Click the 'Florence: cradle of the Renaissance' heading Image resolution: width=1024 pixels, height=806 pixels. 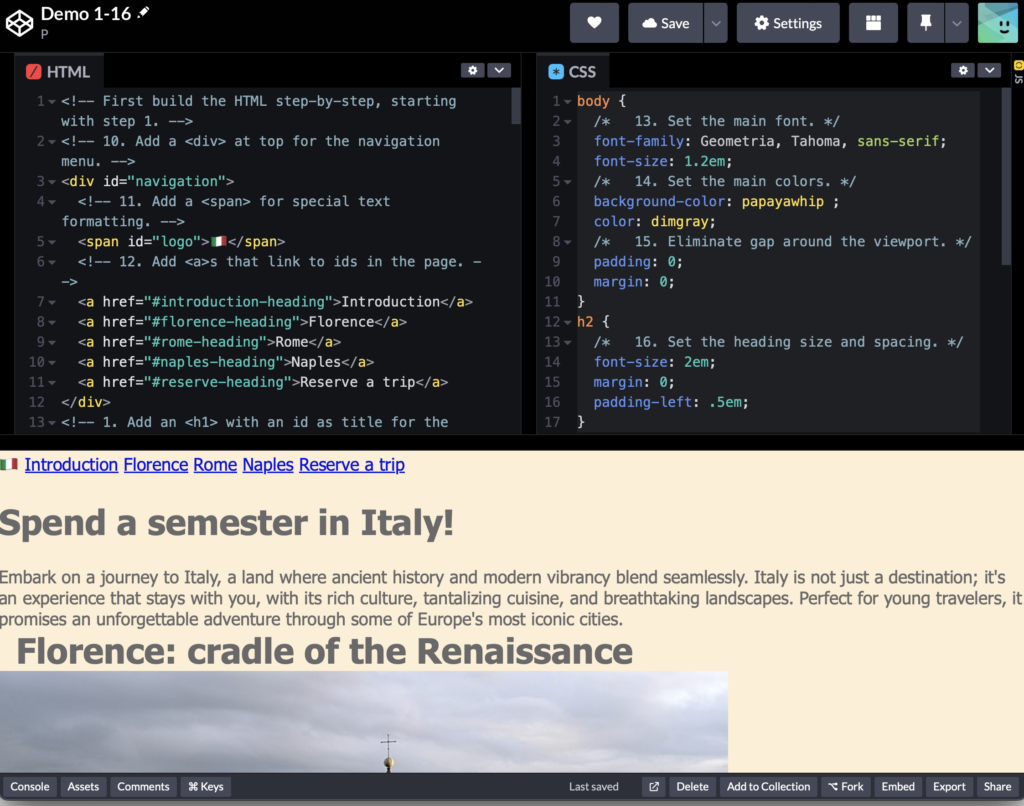point(324,651)
